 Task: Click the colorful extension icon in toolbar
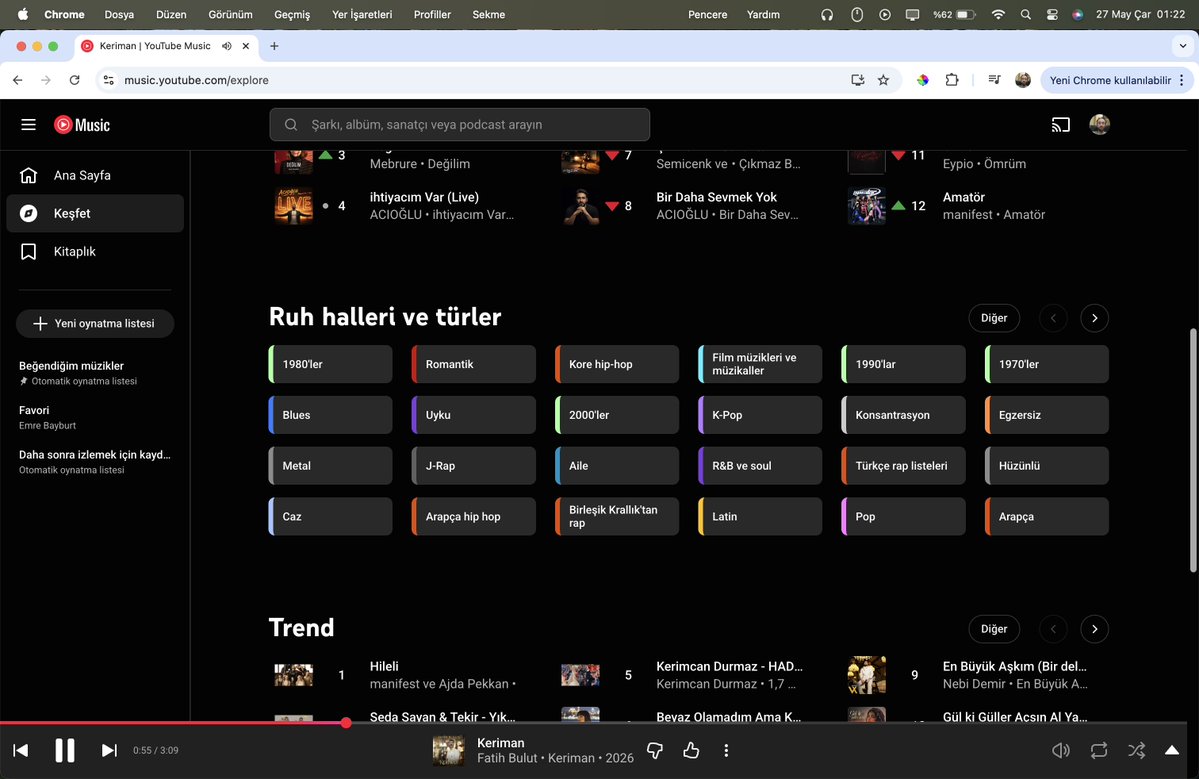click(x=923, y=80)
